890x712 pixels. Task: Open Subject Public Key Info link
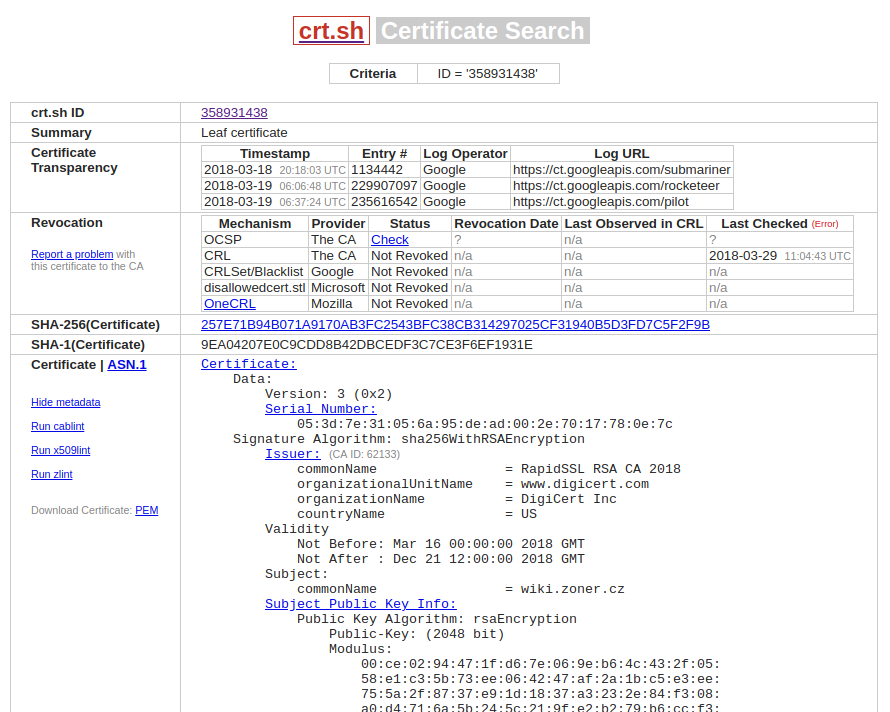360,604
